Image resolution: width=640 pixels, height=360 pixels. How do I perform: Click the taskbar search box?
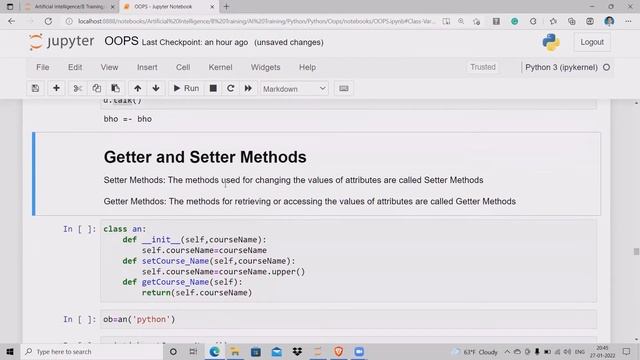click(x=91, y=351)
